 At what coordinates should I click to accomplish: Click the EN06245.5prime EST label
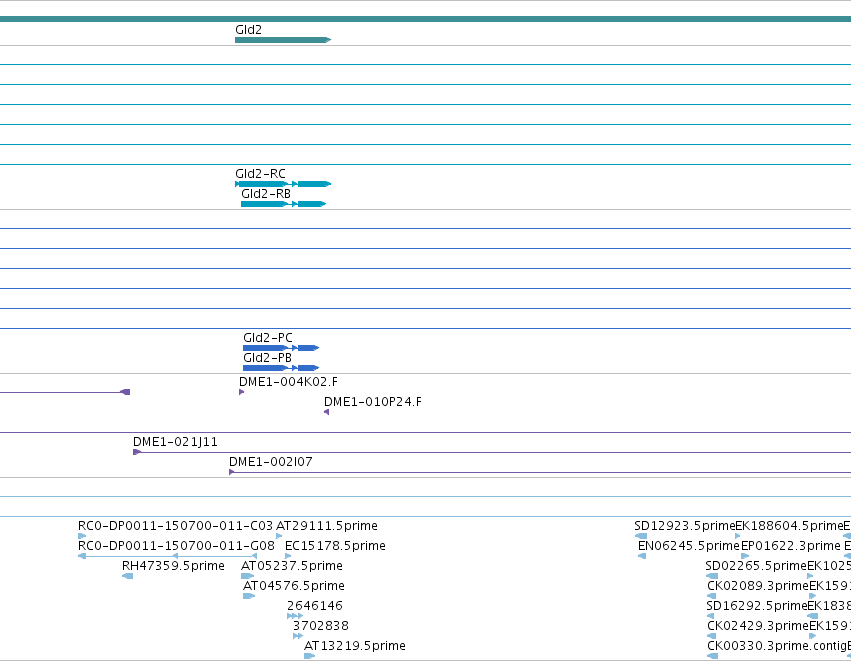pyautogui.click(x=689, y=546)
